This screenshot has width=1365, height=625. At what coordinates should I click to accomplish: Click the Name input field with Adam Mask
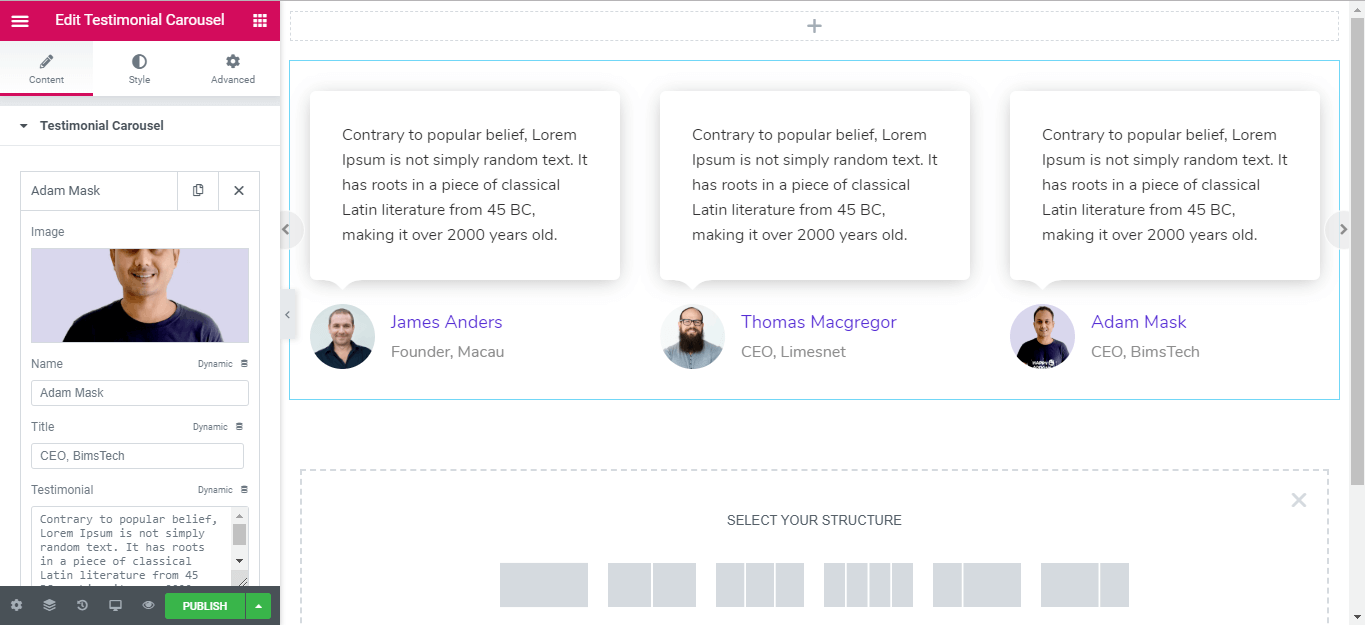140,393
